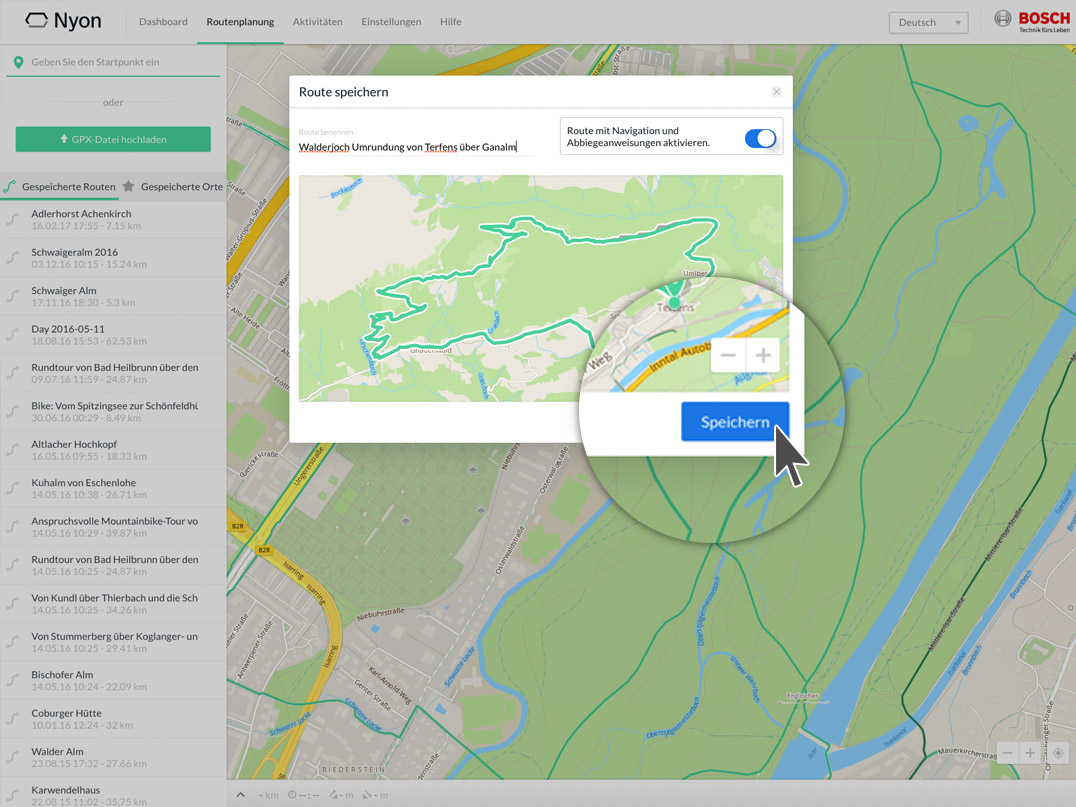This screenshot has height=807, width=1076.
Task: Click the route name text field
Action: coord(415,147)
